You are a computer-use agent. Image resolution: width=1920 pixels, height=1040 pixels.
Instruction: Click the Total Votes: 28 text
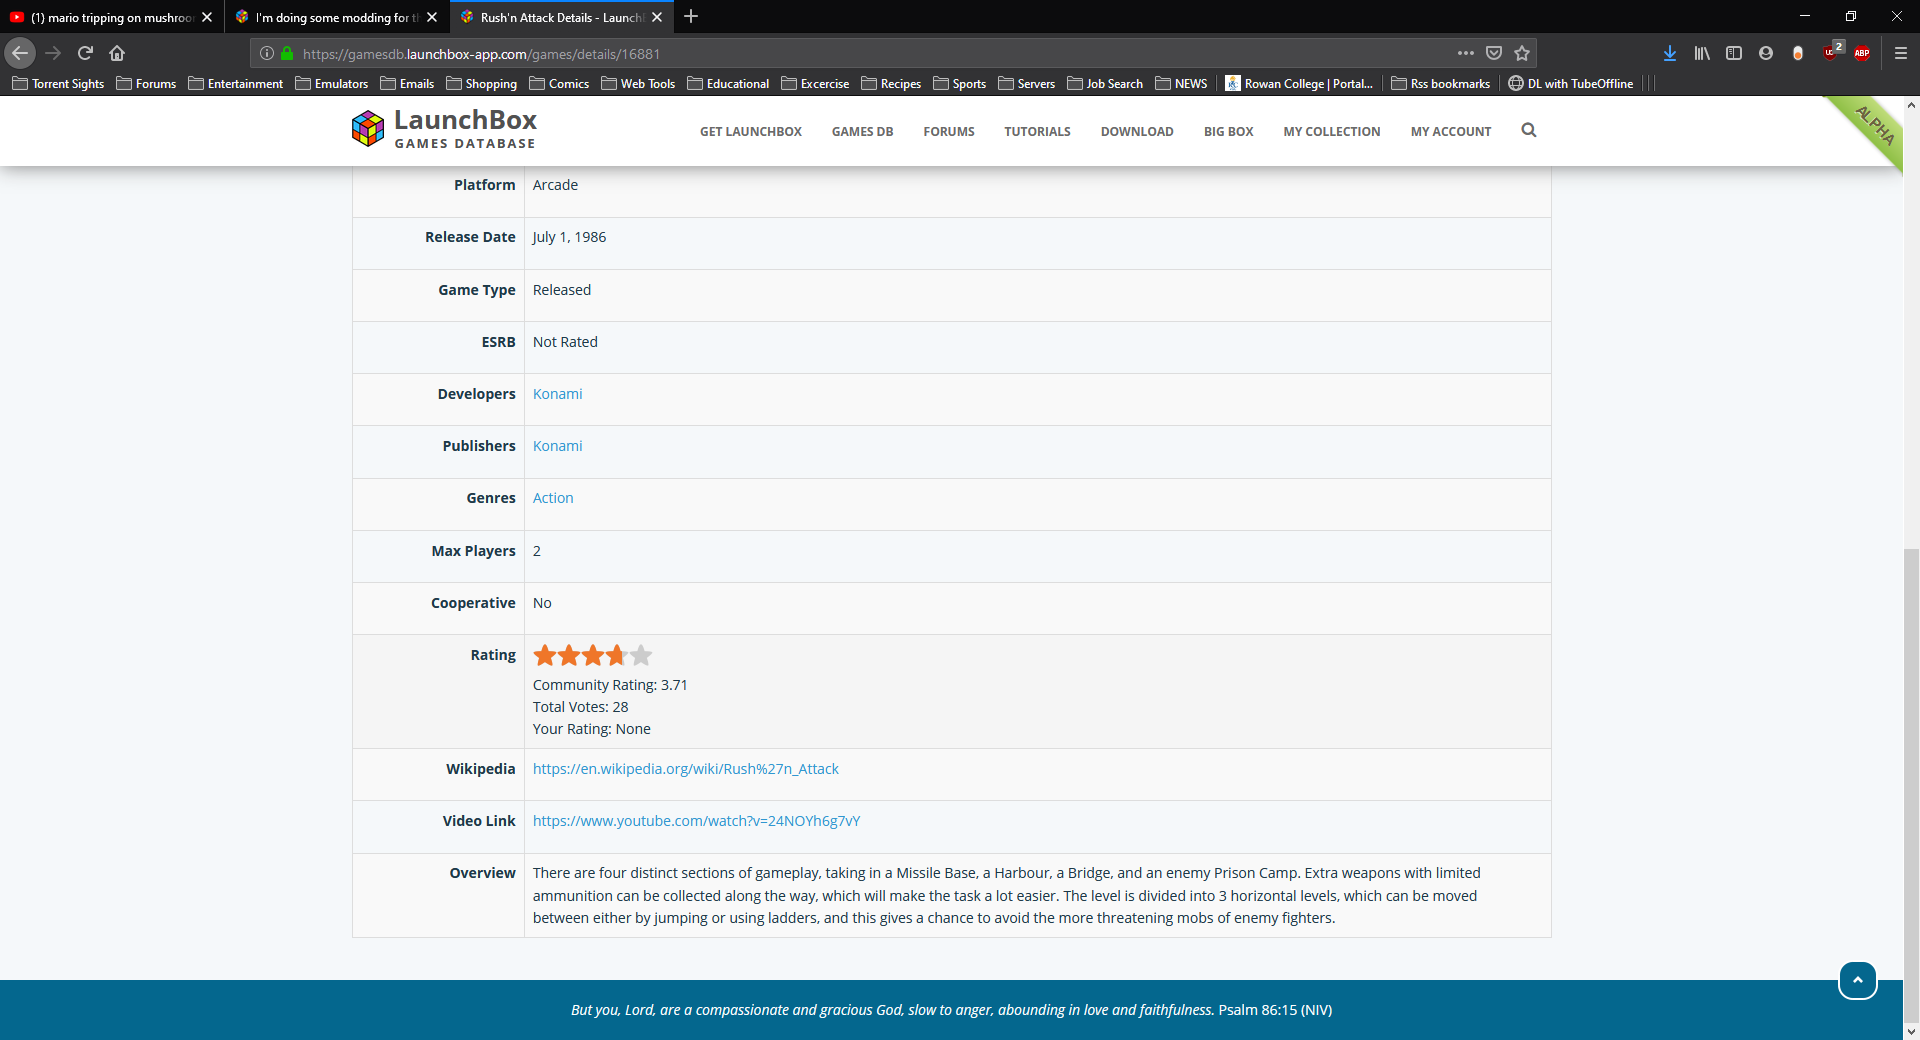(x=580, y=707)
